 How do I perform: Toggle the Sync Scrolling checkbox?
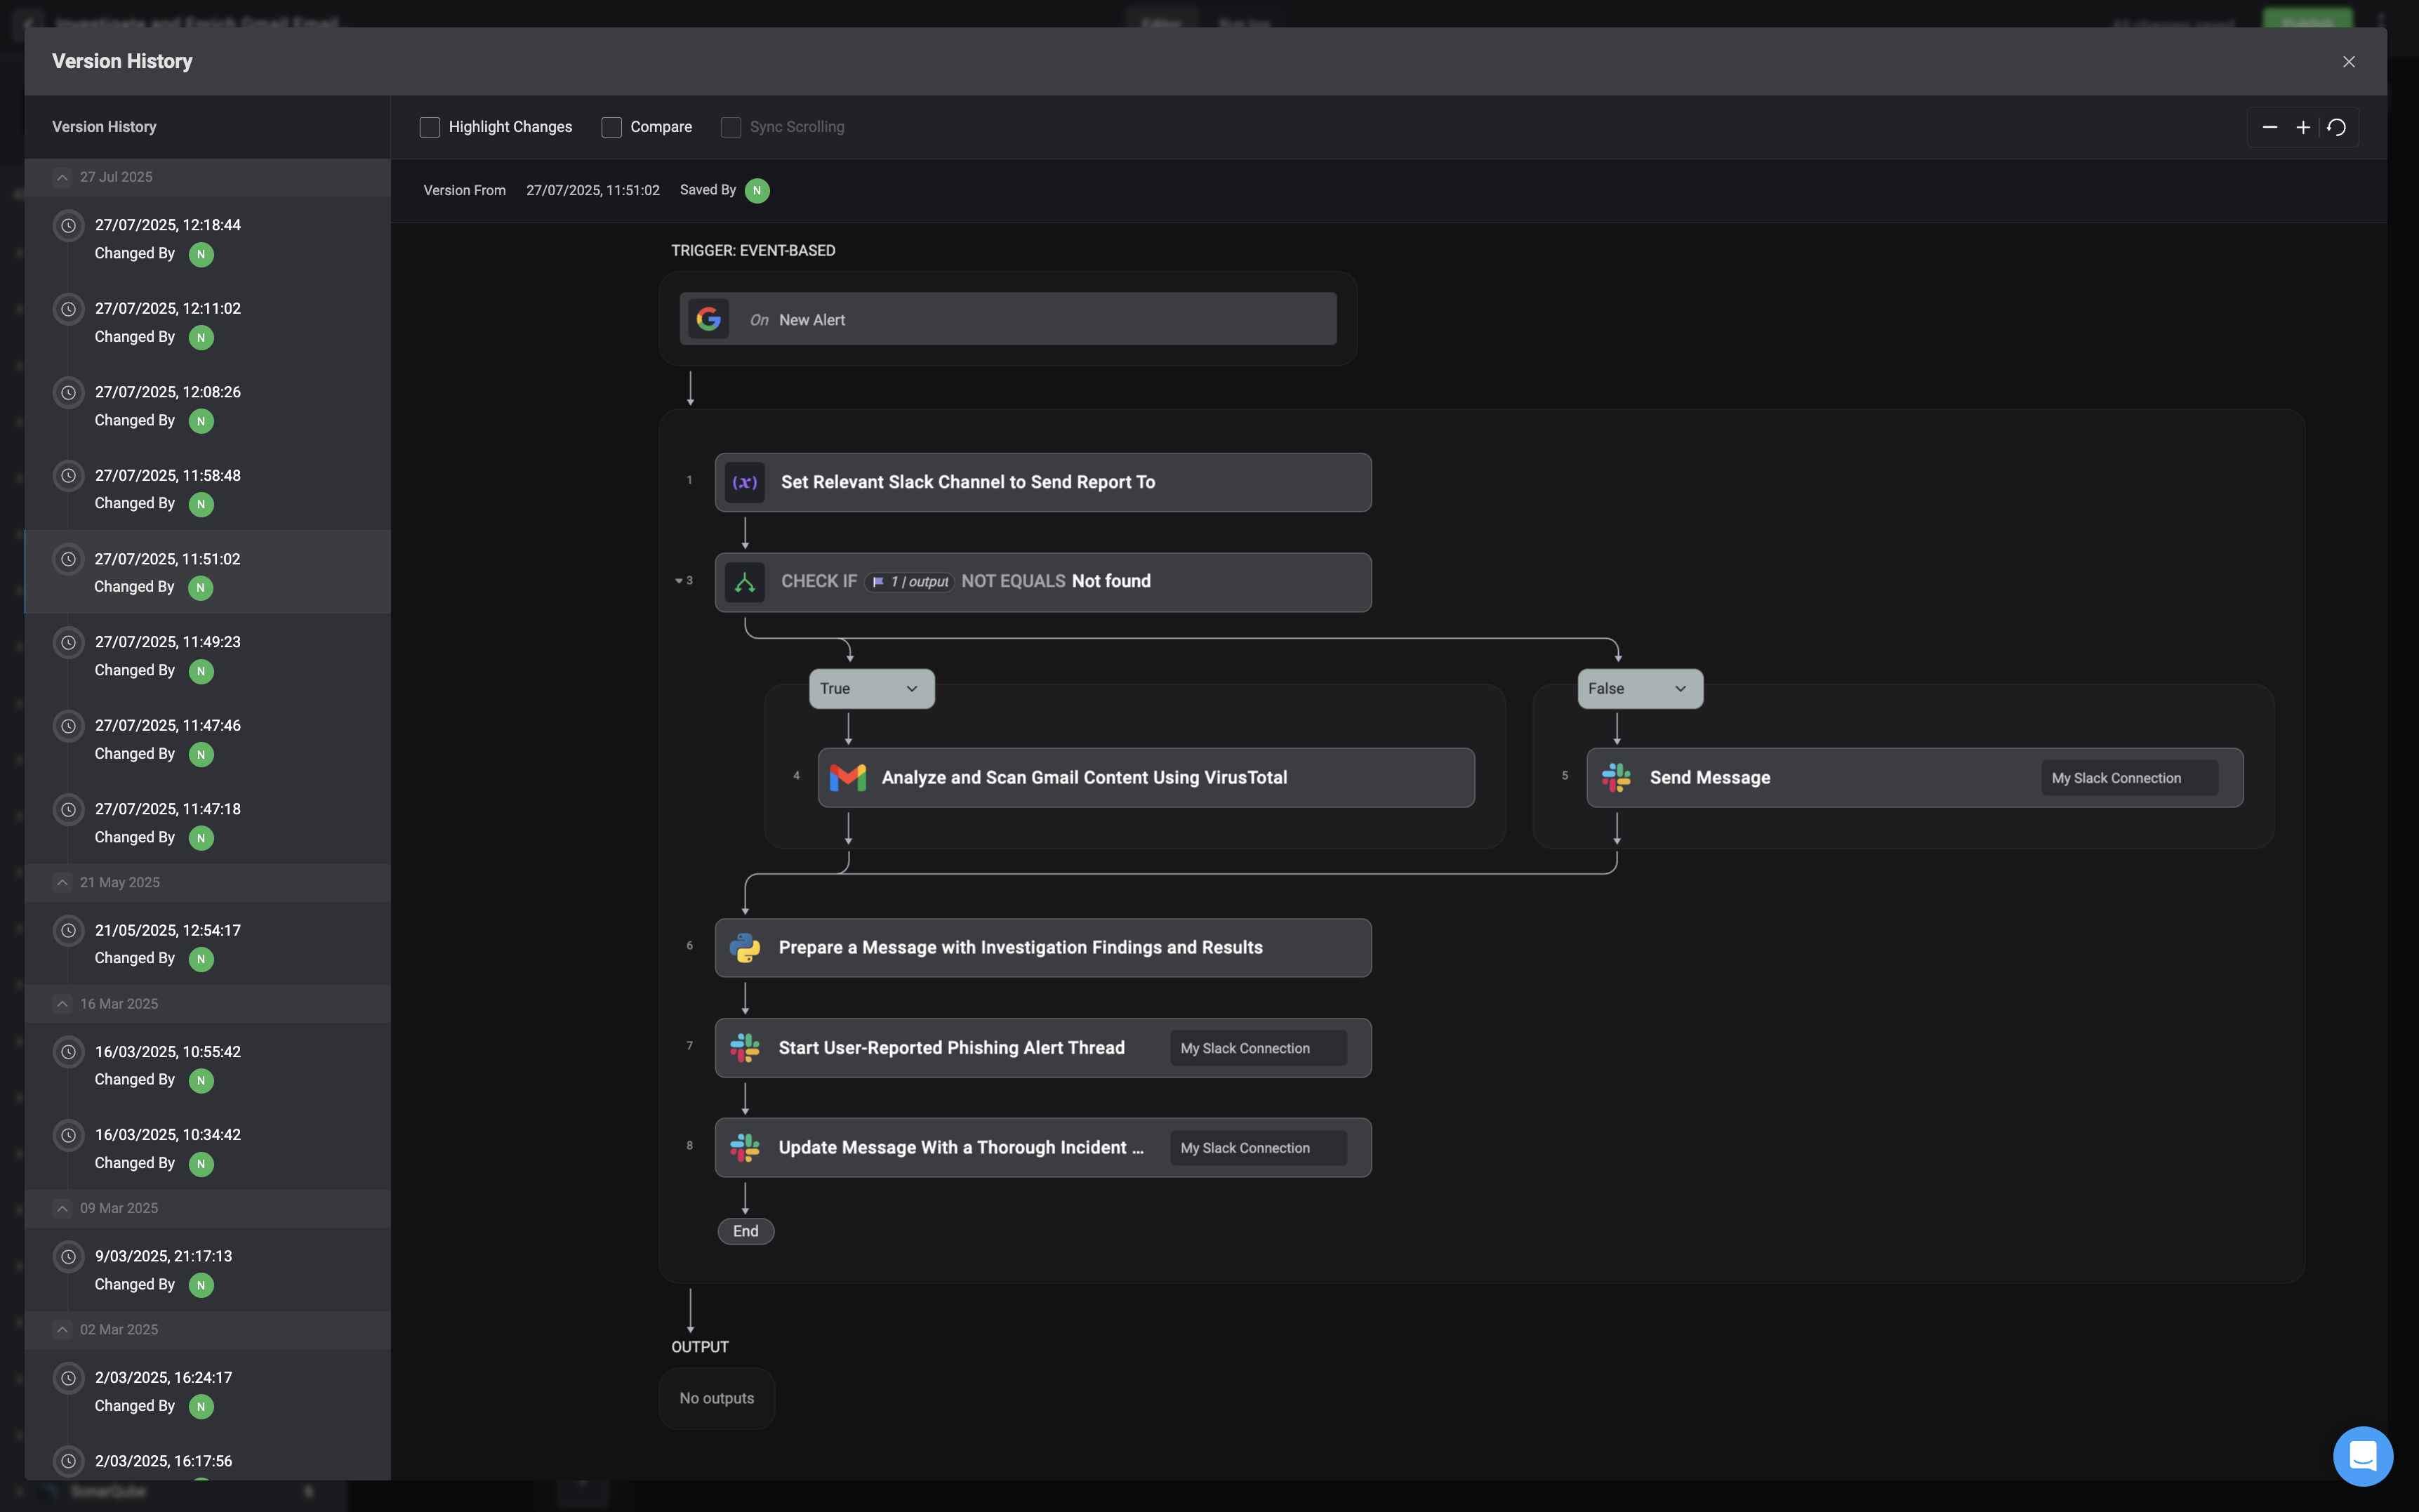[x=731, y=127]
